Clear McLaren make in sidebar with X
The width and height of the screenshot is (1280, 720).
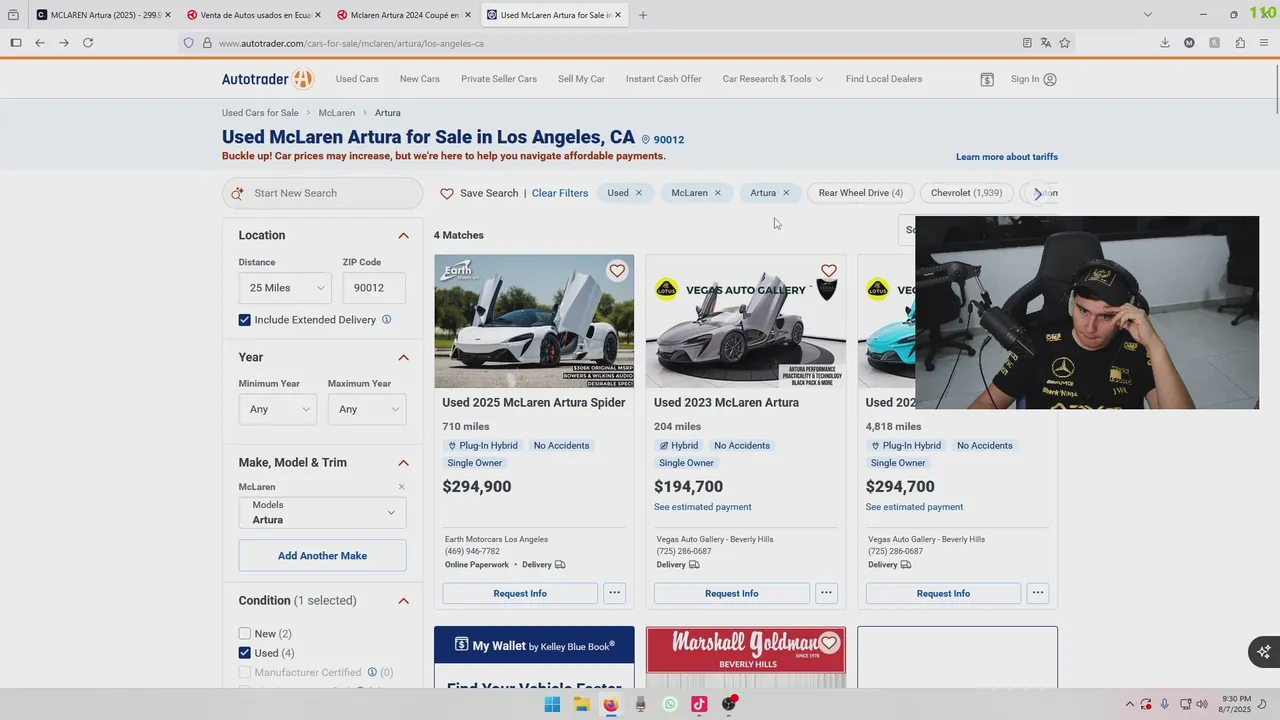(402, 487)
